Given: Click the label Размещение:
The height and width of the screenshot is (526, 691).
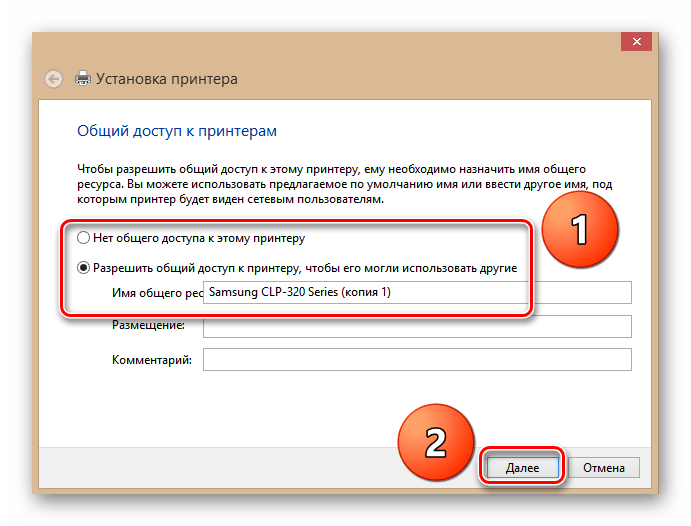Looking at the screenshot, I should pyautogui.click(x=149, y=325).
